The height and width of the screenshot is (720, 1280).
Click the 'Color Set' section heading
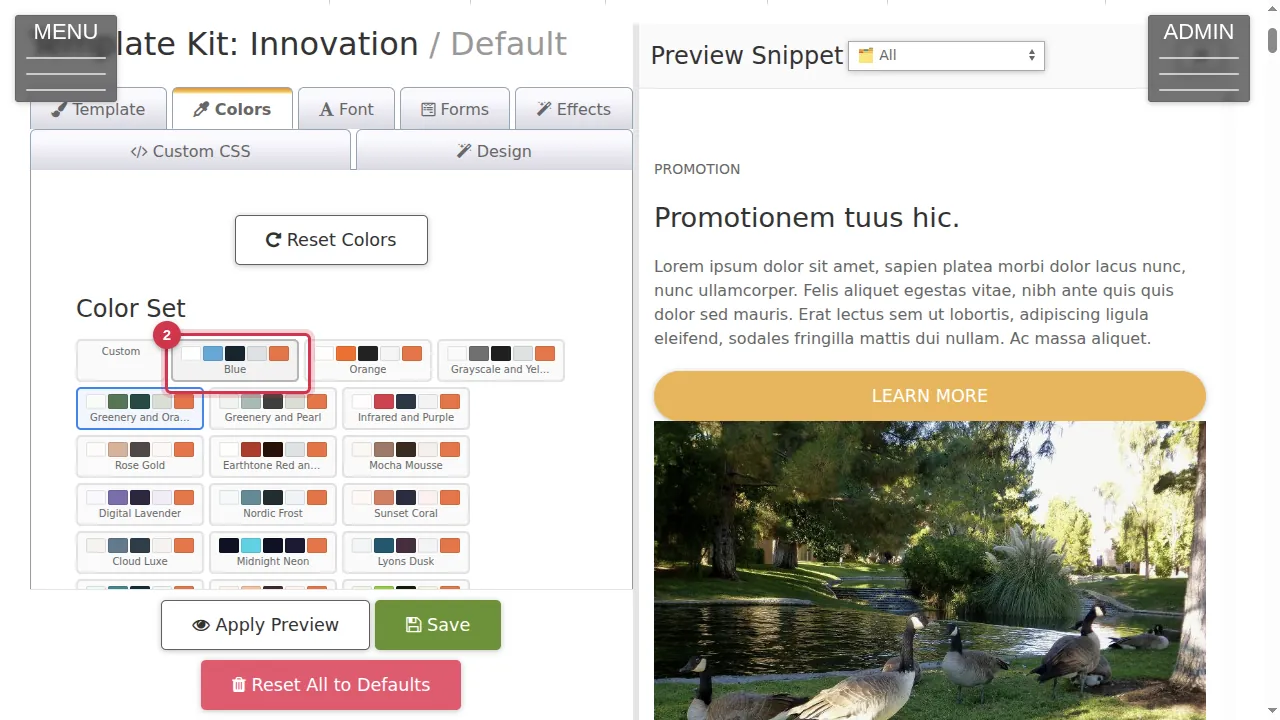click(x=131, y=309)
